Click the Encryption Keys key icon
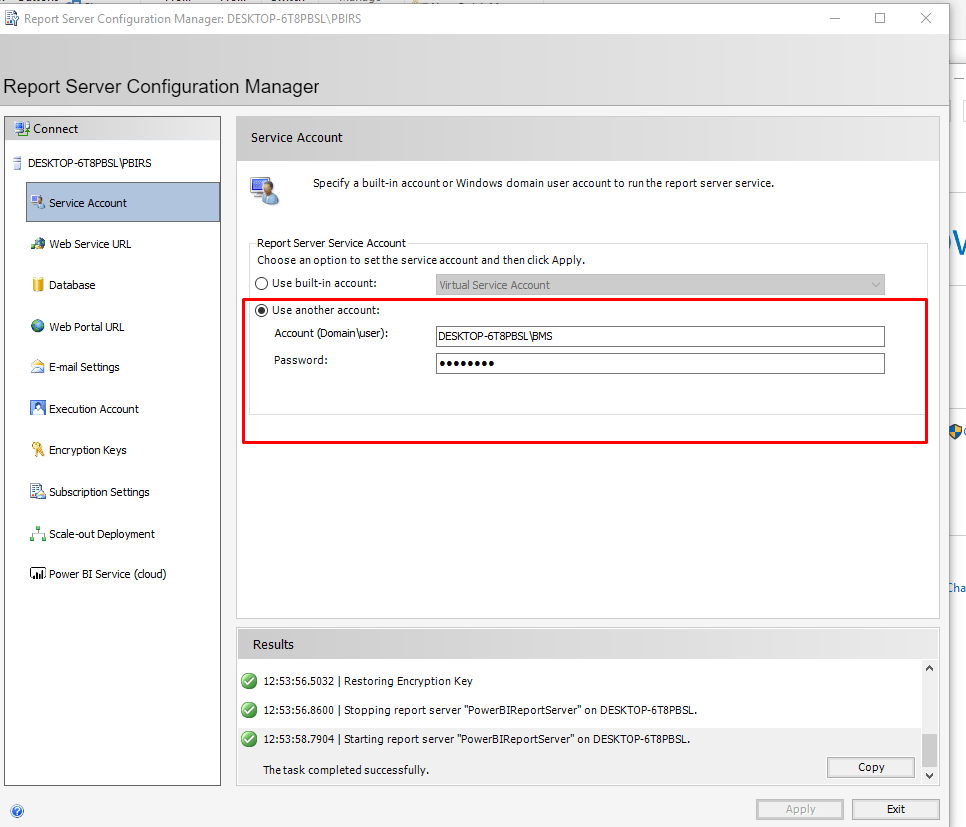 [38, 450]
